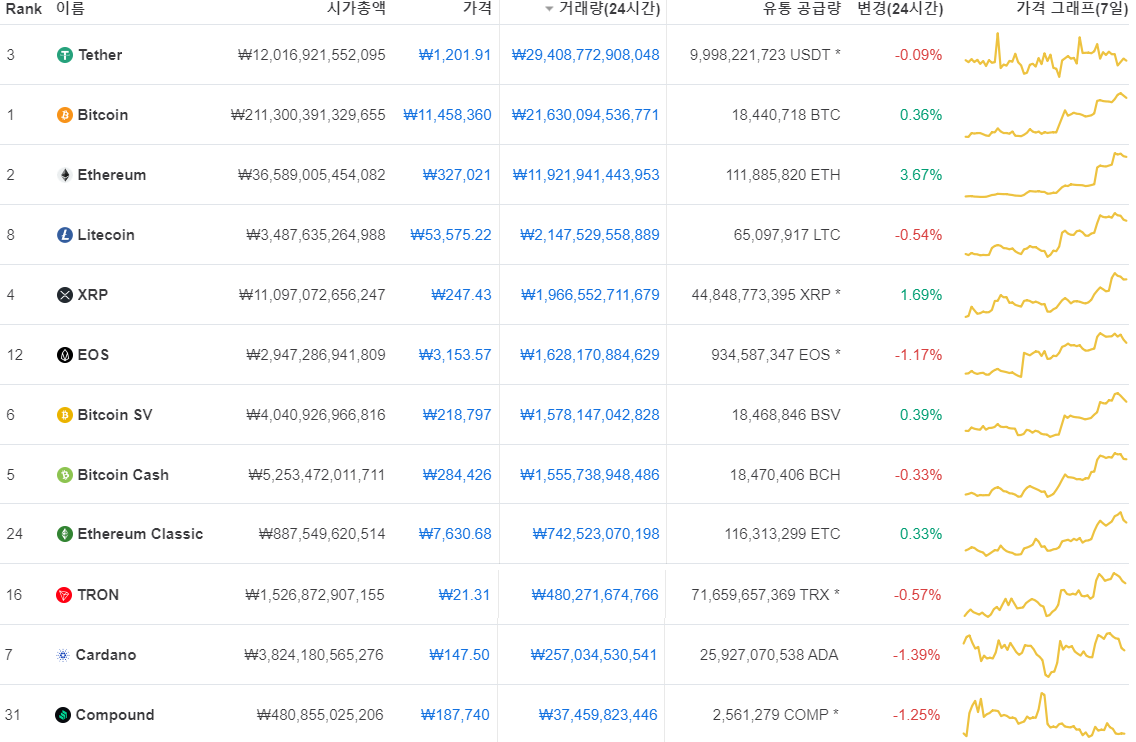Click supply 116,313,299 ETC
This screenshot has width=1136, height=742.
coord(782,534)
